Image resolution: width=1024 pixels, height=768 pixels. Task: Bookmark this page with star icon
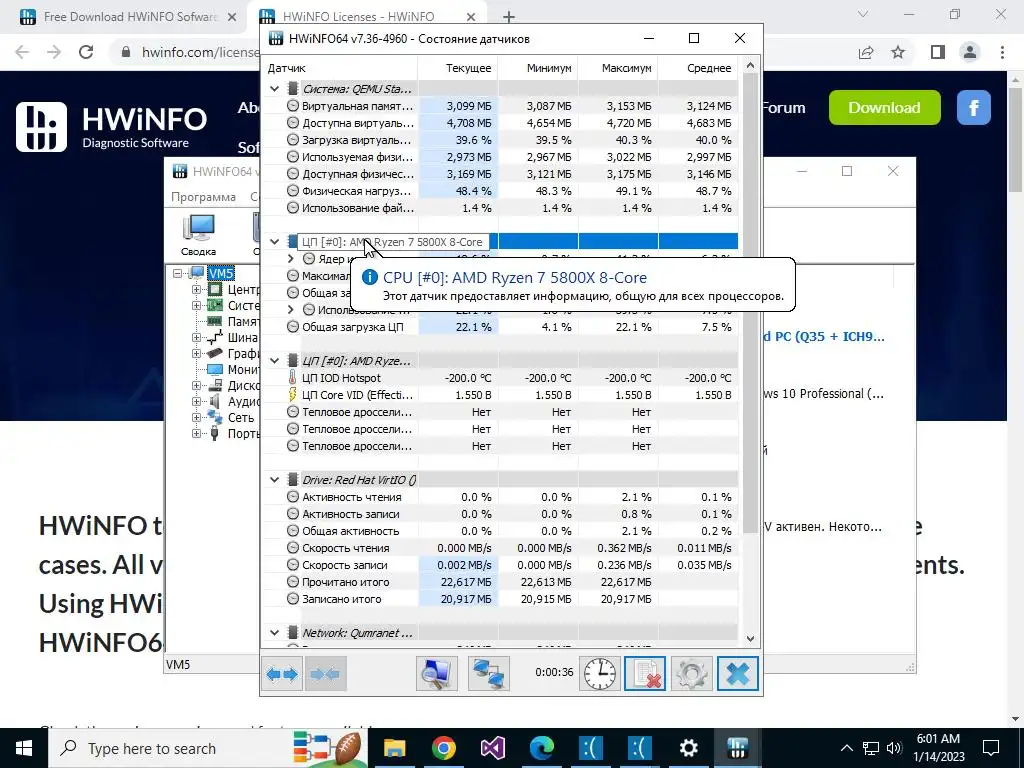pyautogui.click(x=898, y=52)
